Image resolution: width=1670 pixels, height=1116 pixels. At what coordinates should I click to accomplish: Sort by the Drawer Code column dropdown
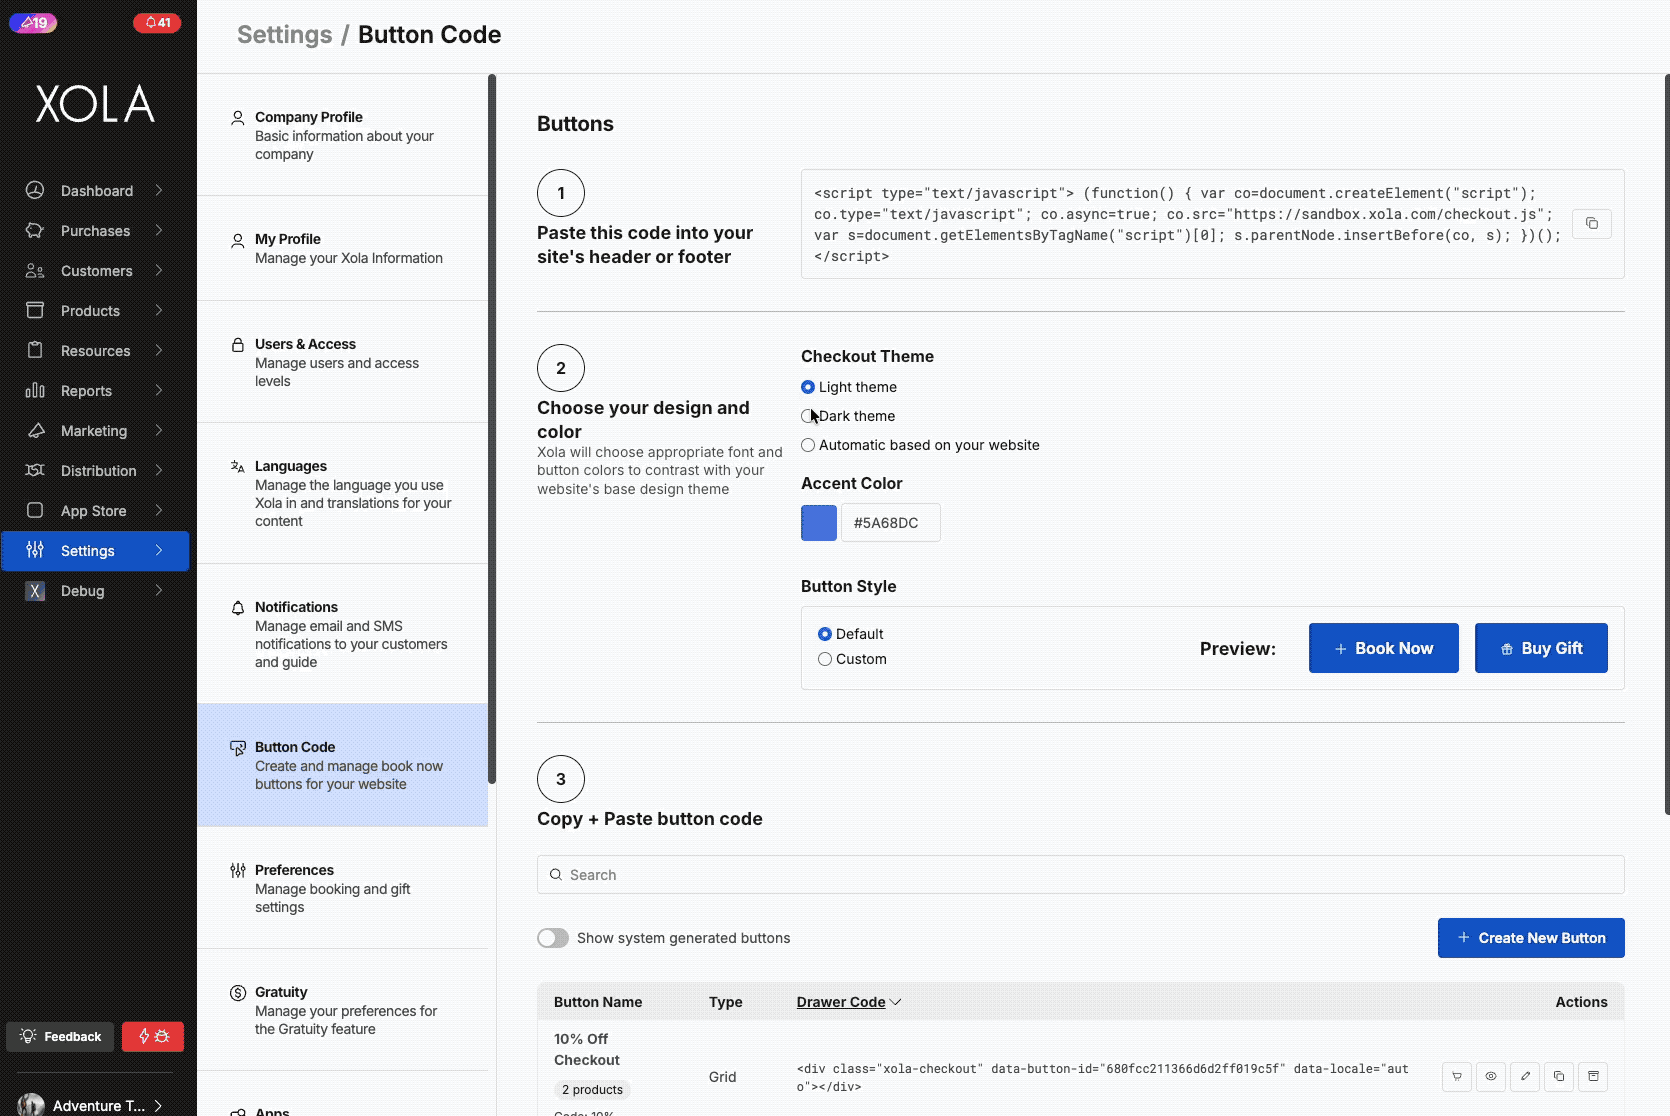coord(849,1002)
